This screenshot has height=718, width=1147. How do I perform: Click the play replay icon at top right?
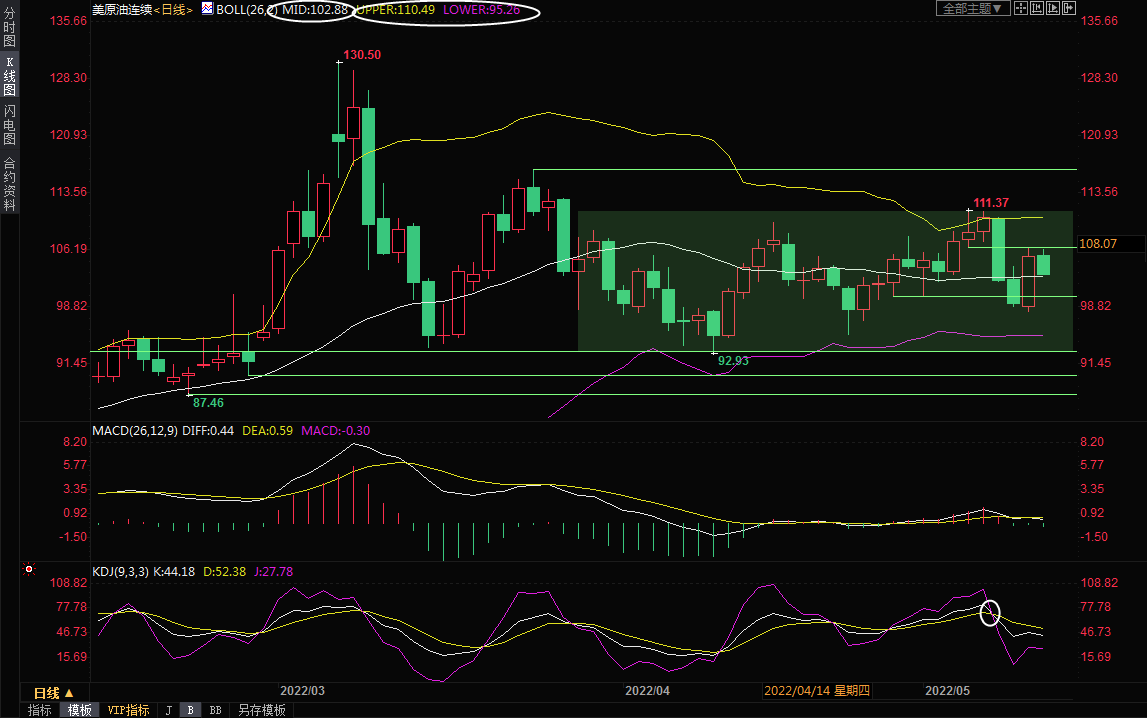coord(1053,8)
